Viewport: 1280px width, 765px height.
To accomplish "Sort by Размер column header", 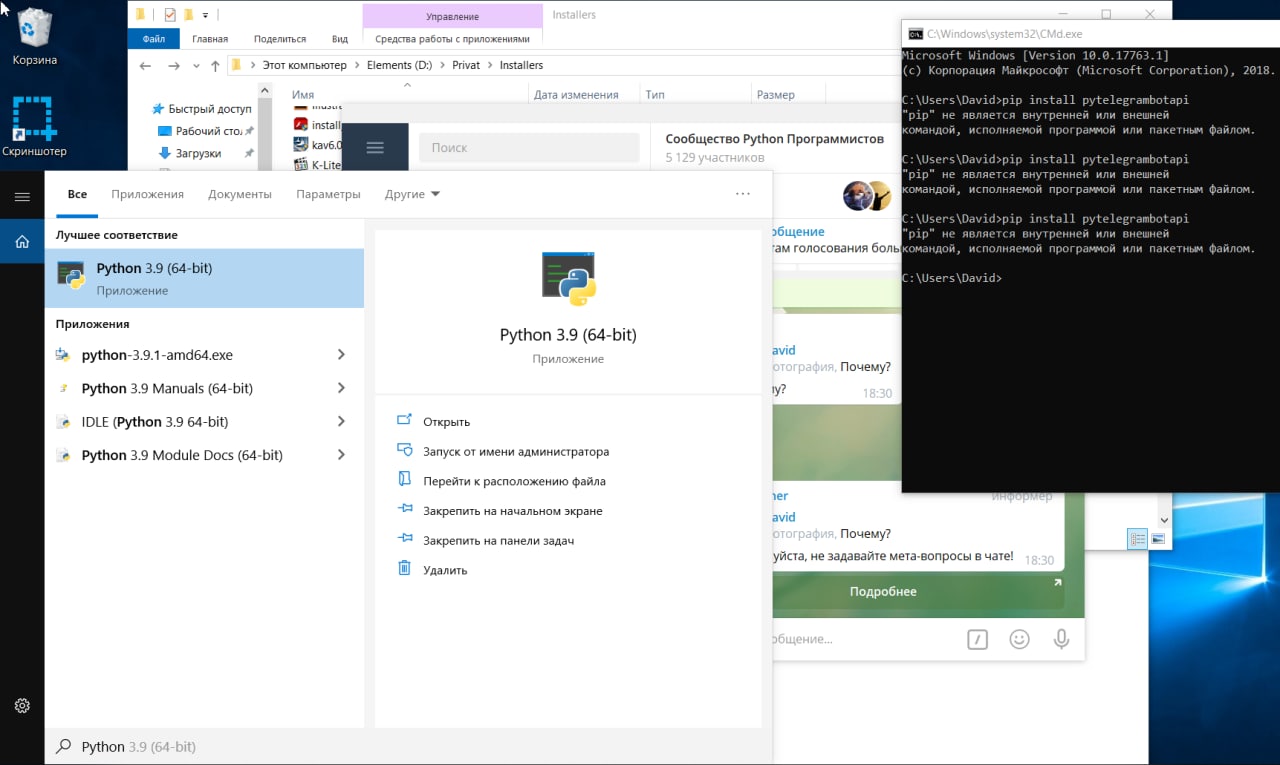I will [776, 95].
